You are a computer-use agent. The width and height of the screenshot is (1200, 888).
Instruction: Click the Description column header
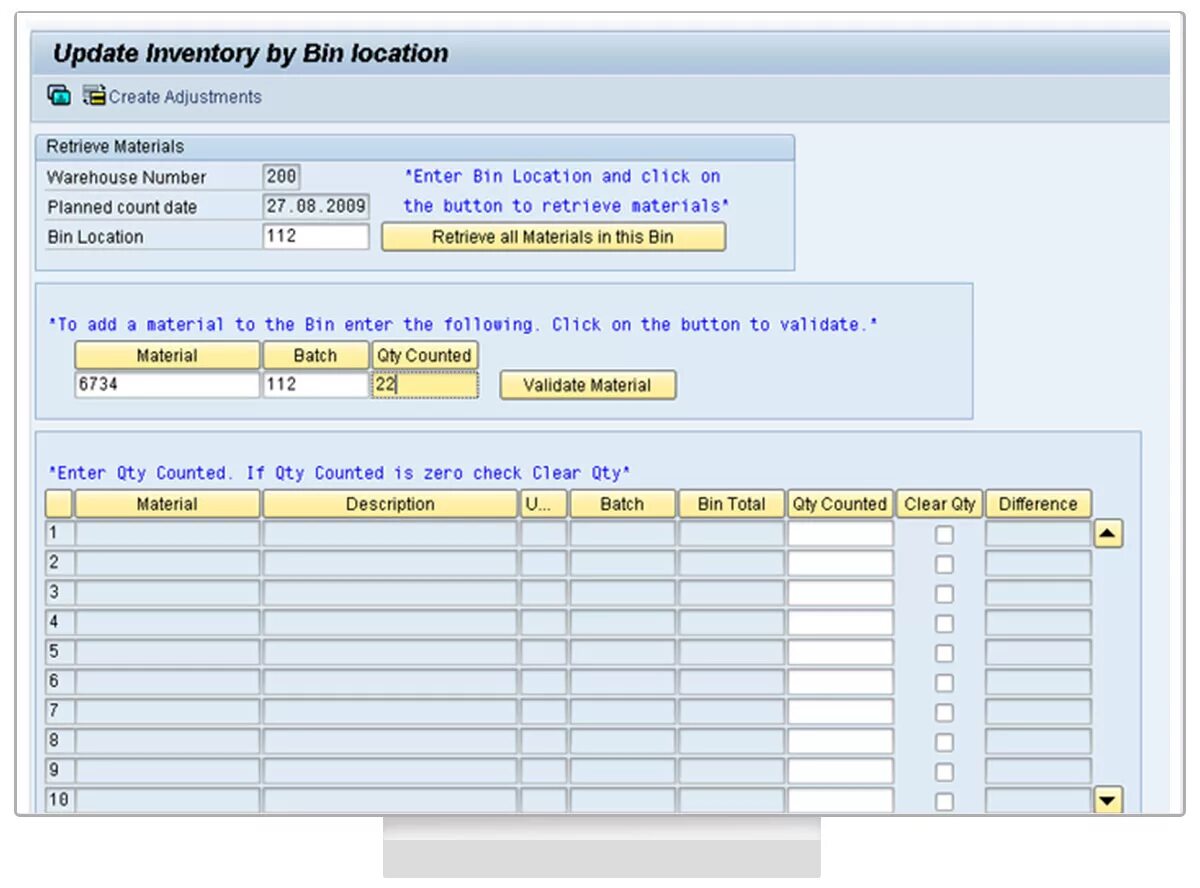[x=390, y=504]
